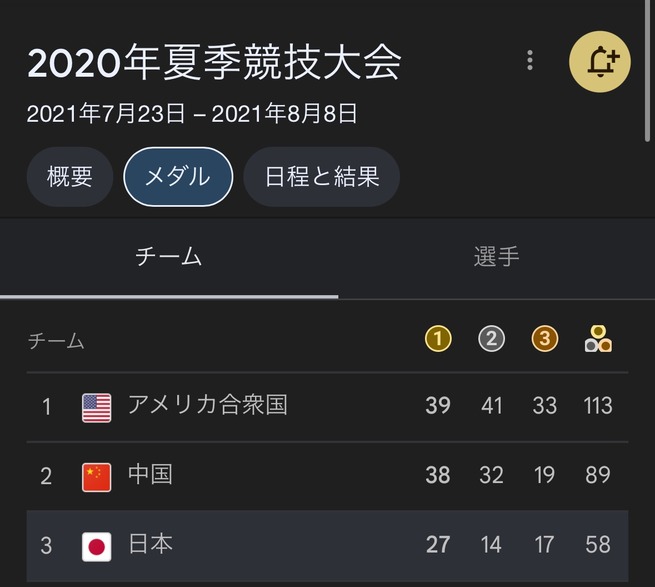
Task: Switch to the 選手 tab
Action: (496, 257)
